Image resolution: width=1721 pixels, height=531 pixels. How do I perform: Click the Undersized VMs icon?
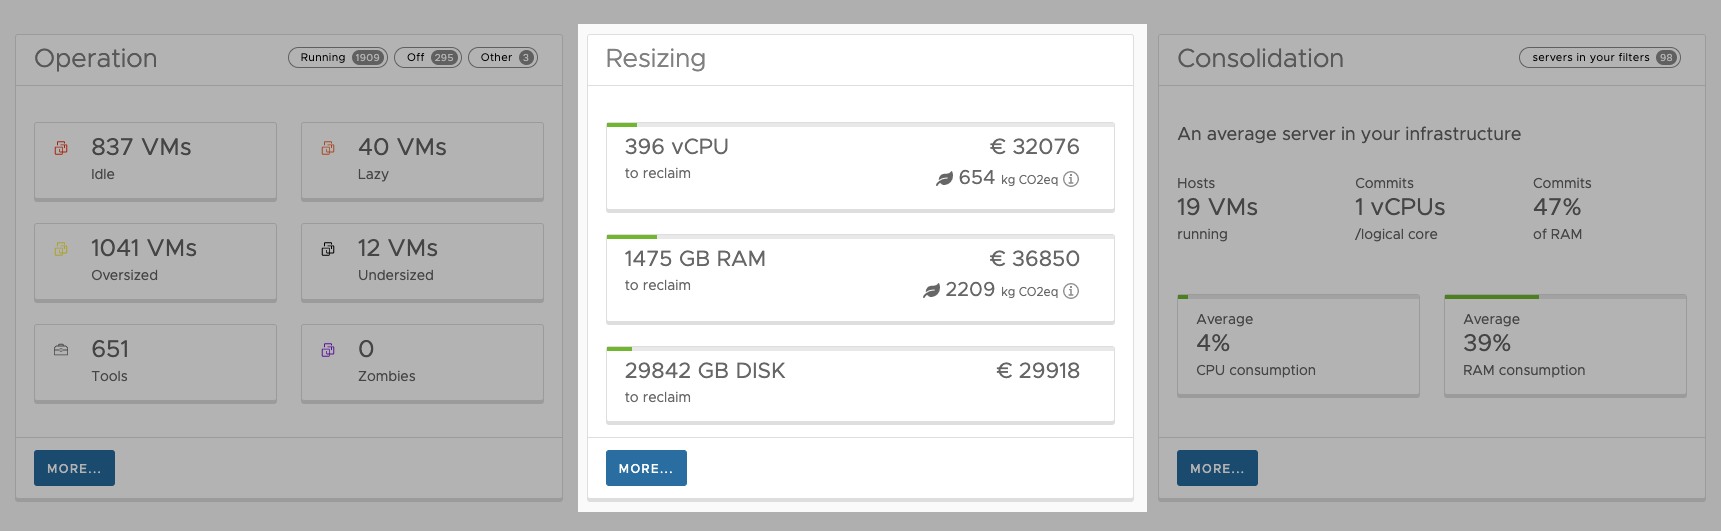[328, 249]
